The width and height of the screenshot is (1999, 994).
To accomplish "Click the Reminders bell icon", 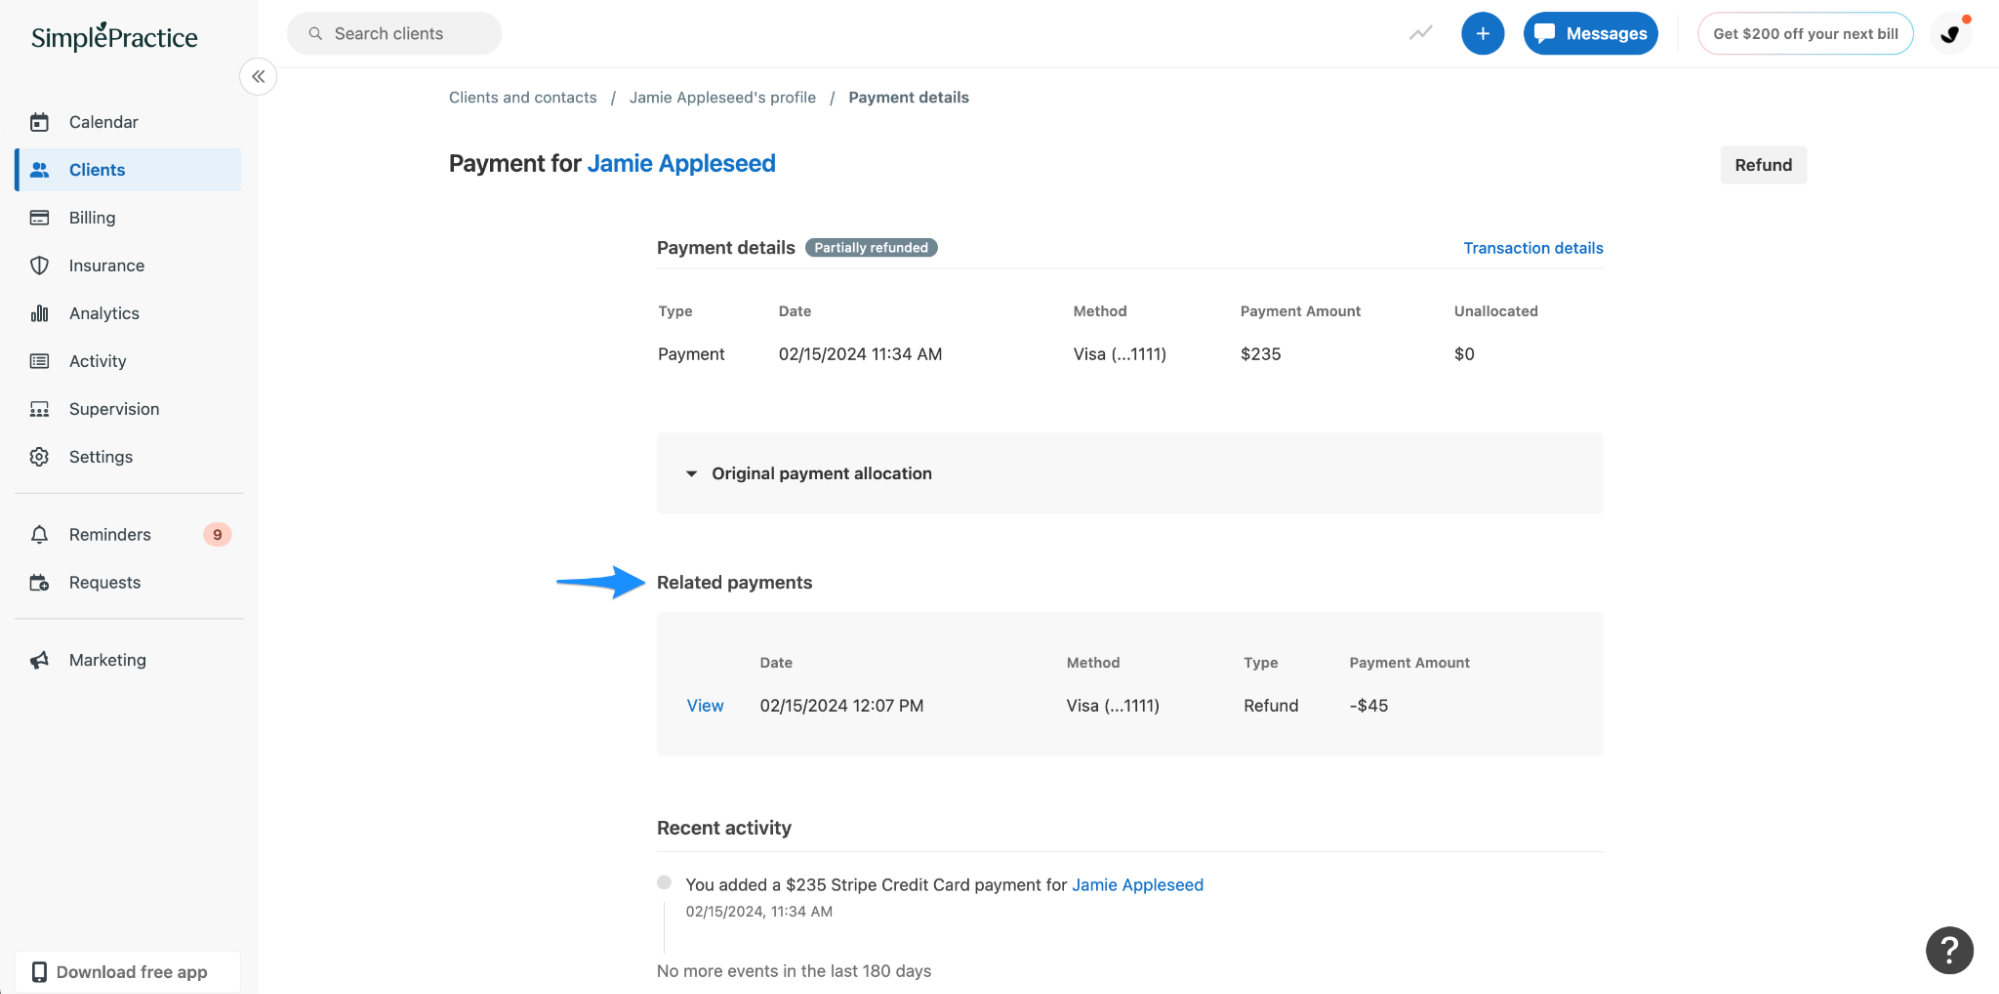I will (39, 535).
